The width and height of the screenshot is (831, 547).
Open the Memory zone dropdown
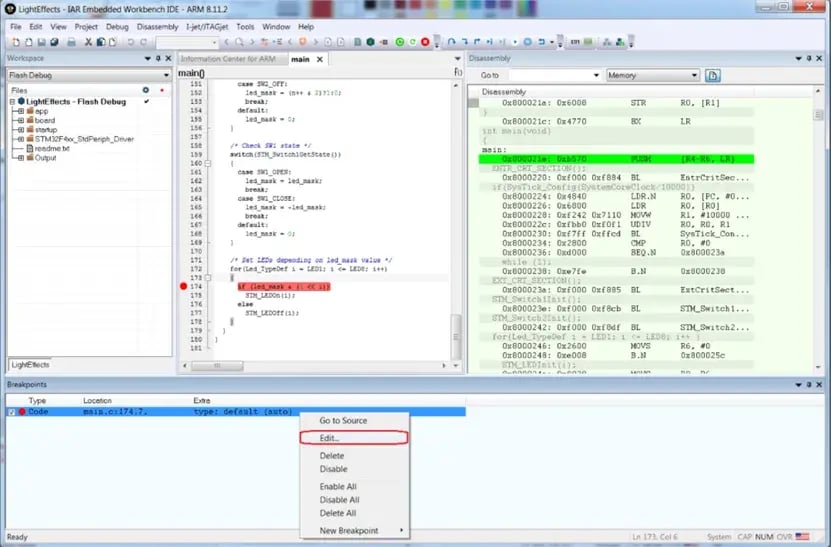point(694,75)
